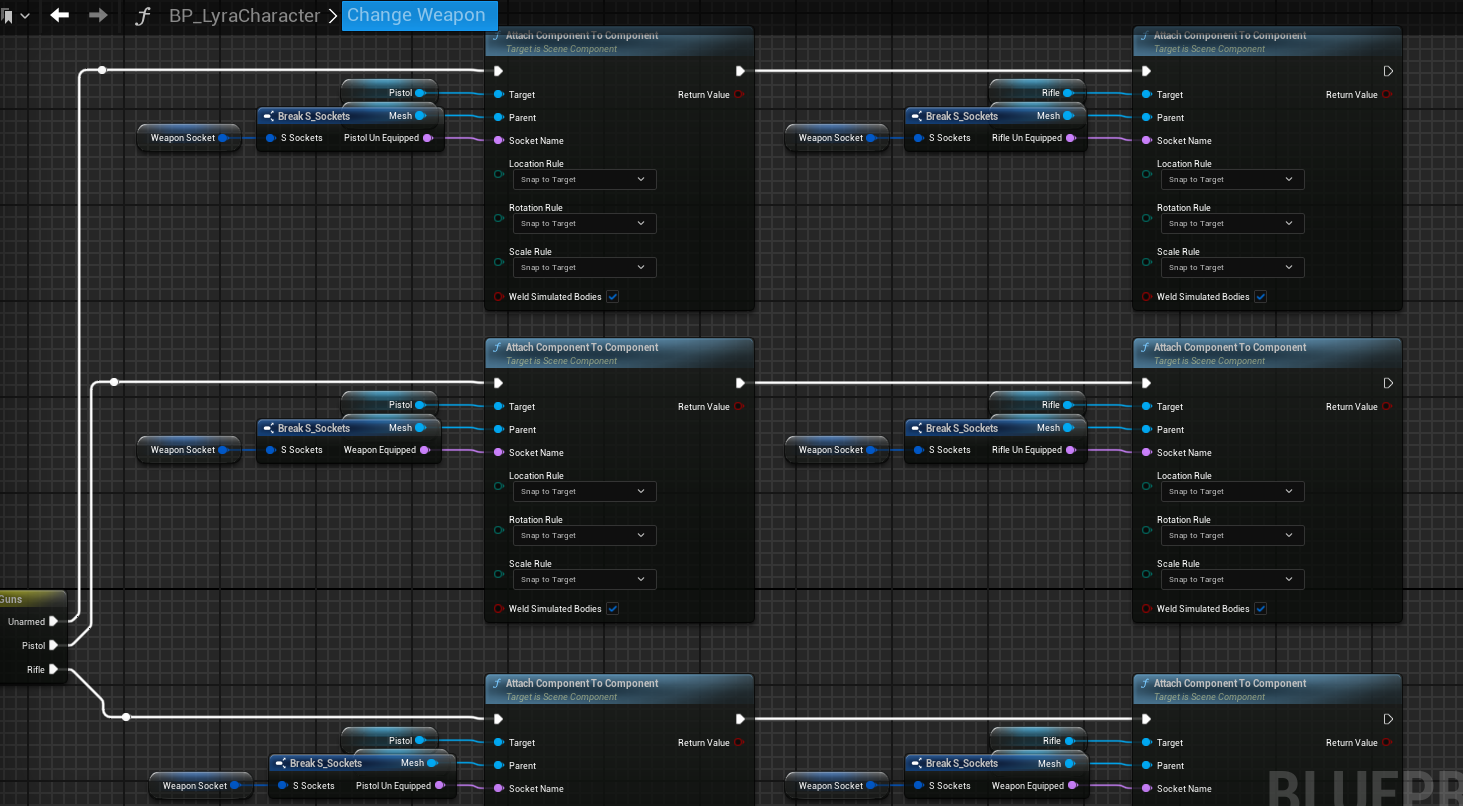Click Socket Name pin on Rifle node using Weapon Equipped

tap(1146, 788)
